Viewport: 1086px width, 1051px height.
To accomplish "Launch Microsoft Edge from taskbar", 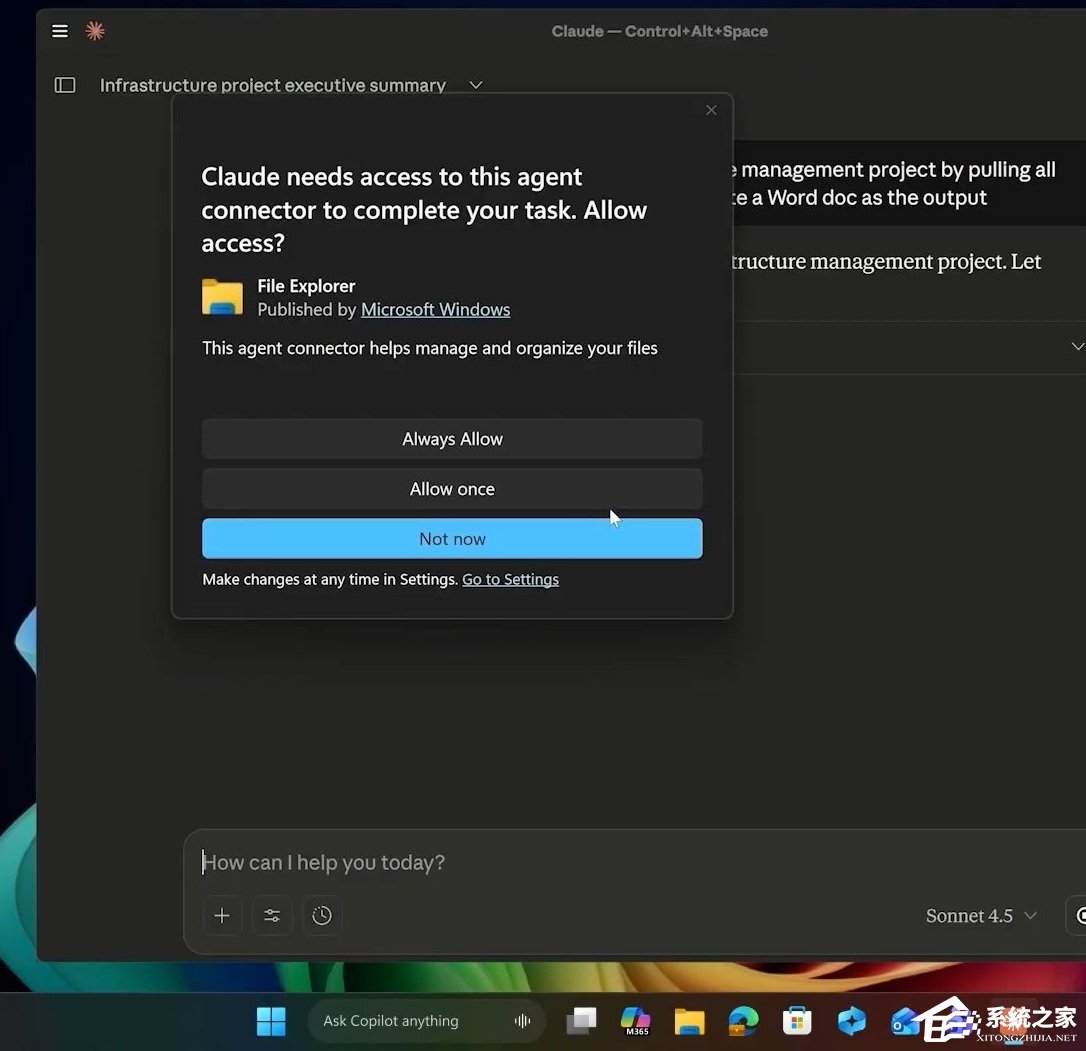I will 744,1021.
